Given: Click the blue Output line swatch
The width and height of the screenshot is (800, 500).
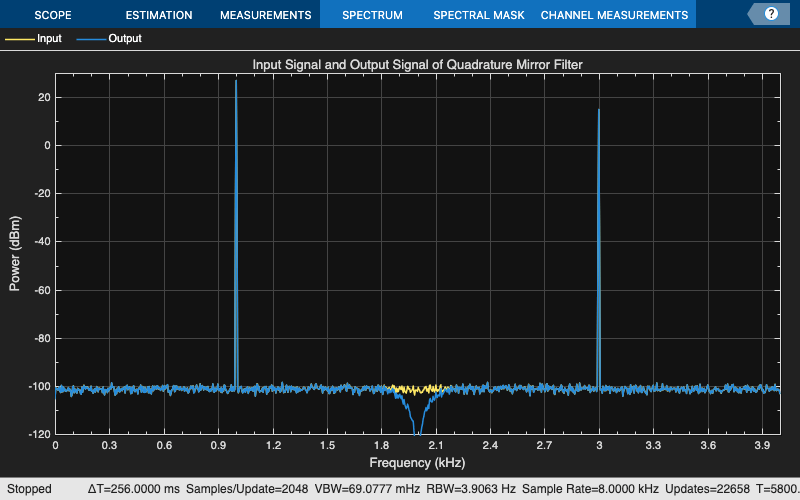Looking at the screenshot, I should click(91, 39).
